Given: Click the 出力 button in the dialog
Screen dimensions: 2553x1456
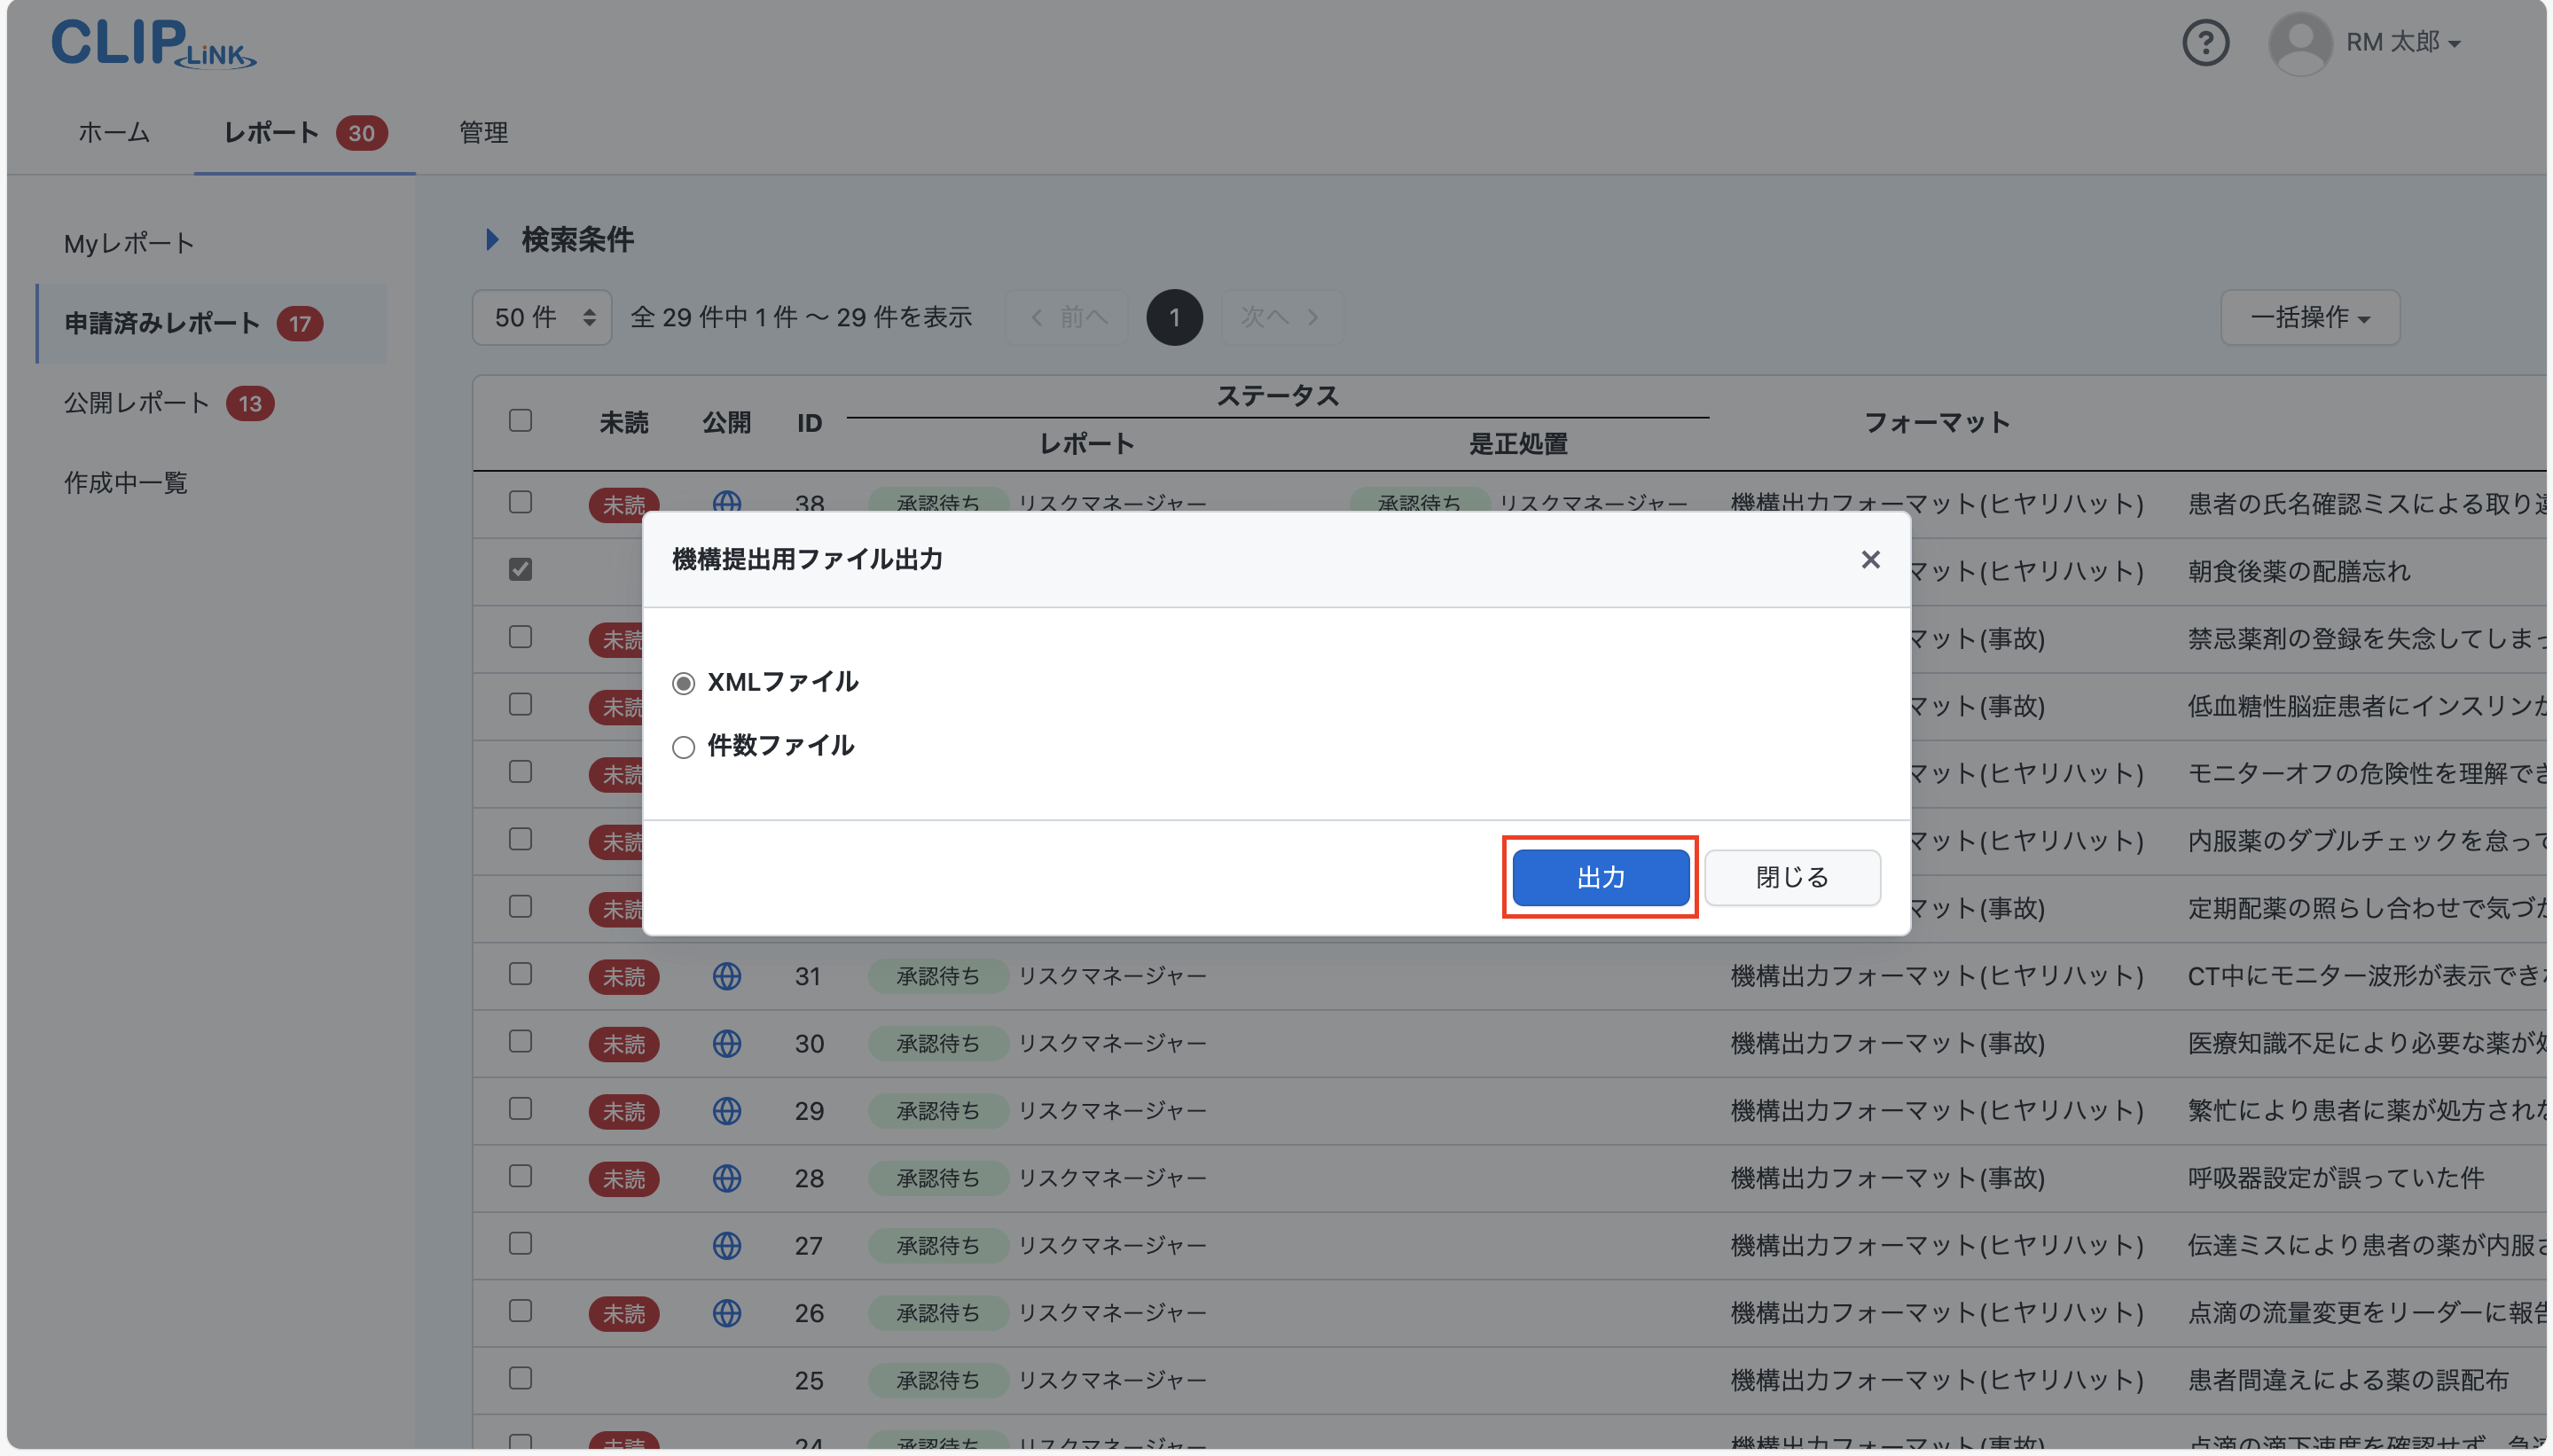Looking at the screenshot, I should [x=1598, y=877].
